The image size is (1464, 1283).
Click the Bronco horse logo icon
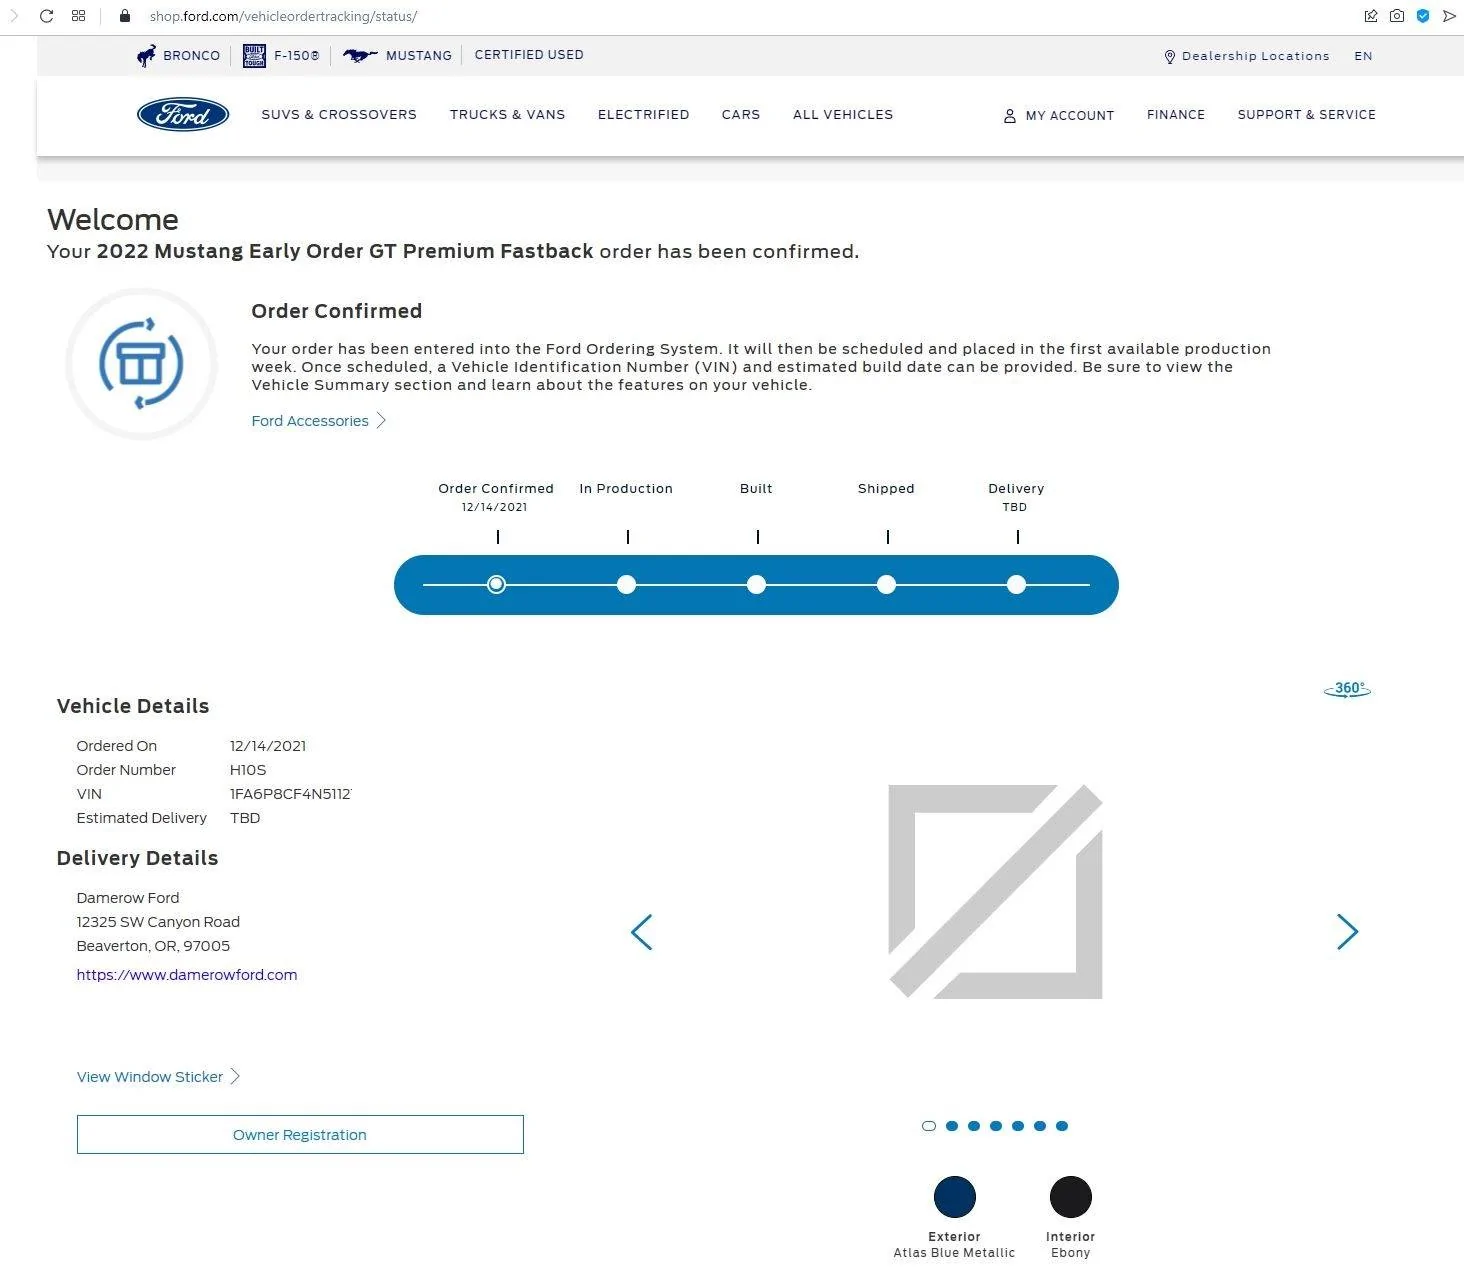[x=147, y=56]
